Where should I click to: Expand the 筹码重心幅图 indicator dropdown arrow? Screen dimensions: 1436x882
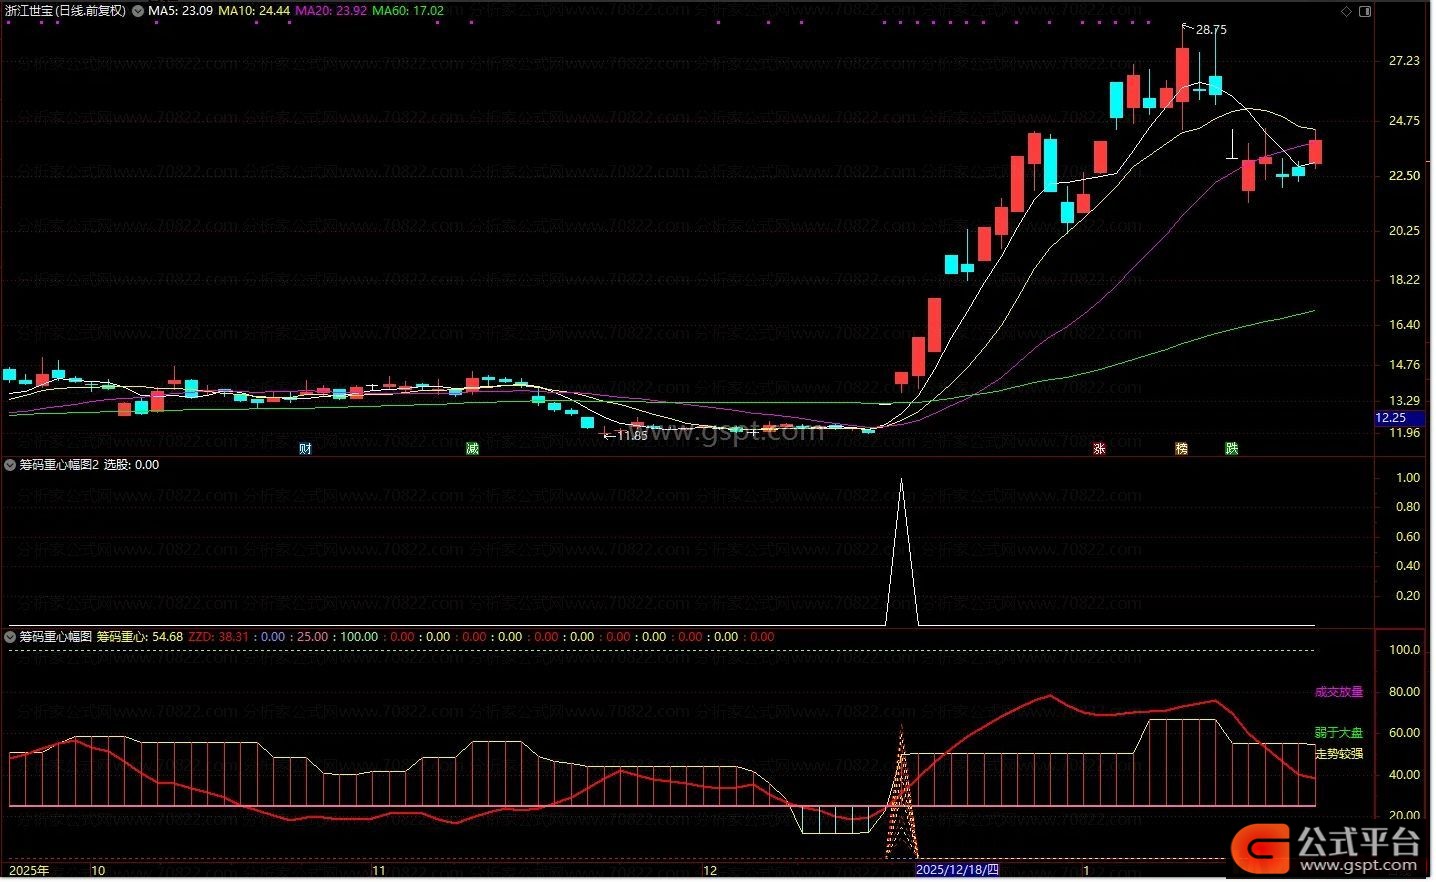[x=10, y=637]
